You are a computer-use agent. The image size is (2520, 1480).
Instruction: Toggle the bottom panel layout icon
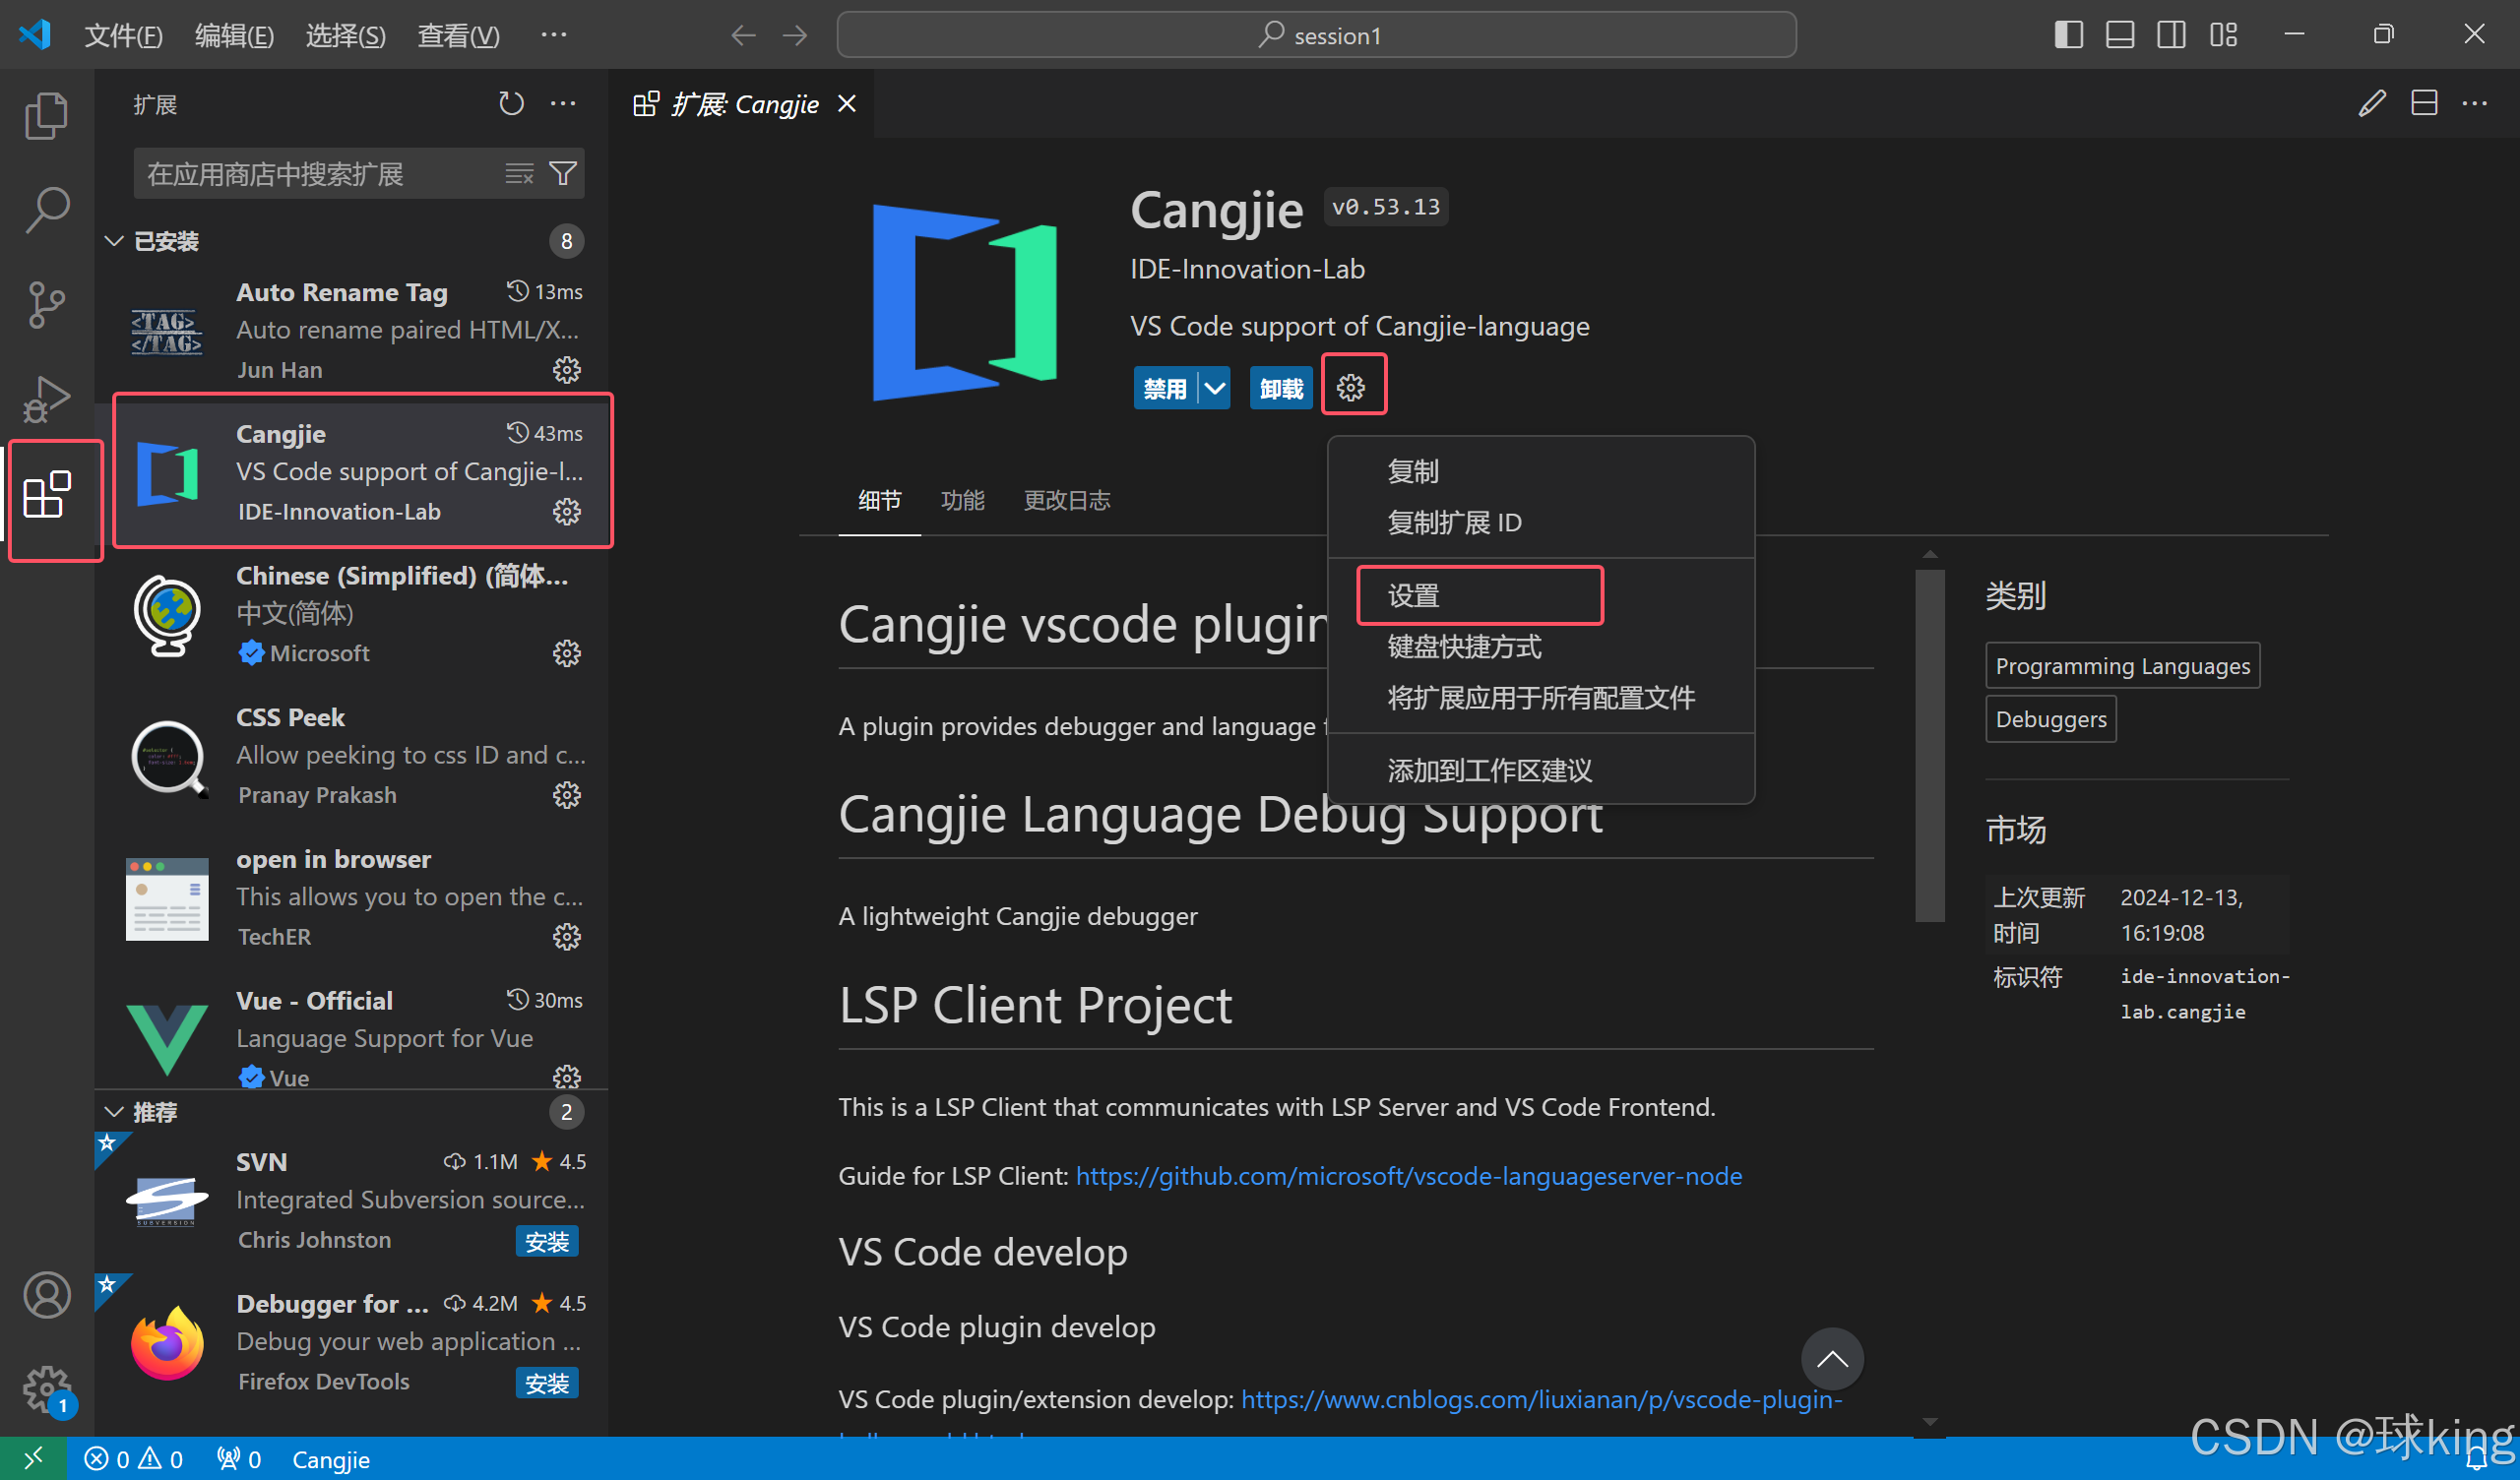click(2119, 35)
